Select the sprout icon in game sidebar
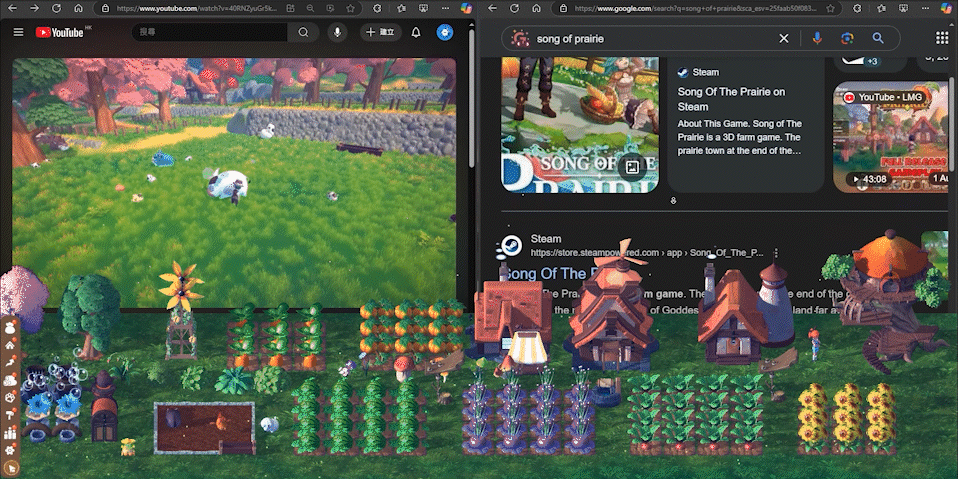958x479 pixels. (x=10, y=363)
